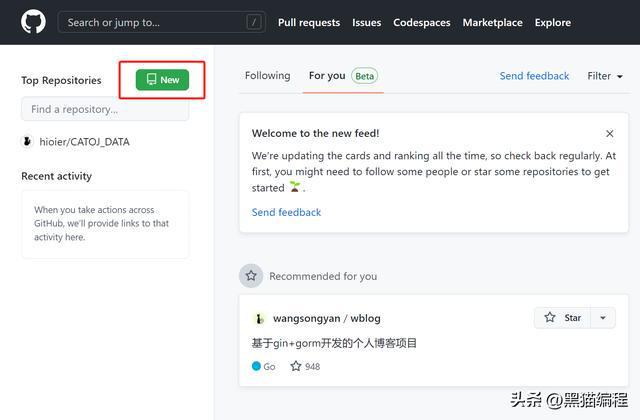Viewport: 640px width, 420px height.
Task: Click the slash shortcut icon in search
Action: click(x=254, y=22)
